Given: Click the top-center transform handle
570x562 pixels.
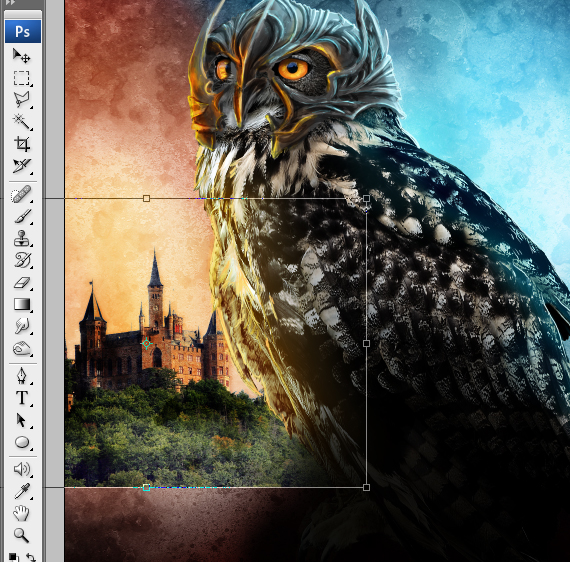Looking at the screenshot, I should pyautogui.click(x=146, y=198).
